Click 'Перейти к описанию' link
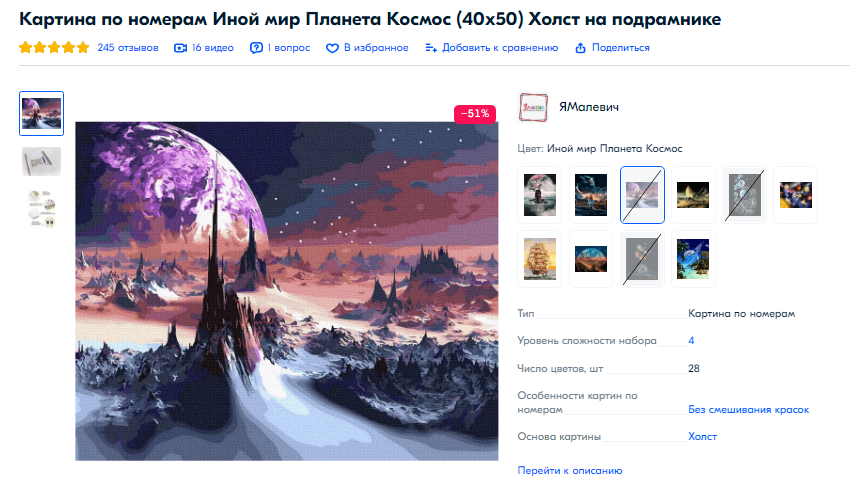 (570, 471)
